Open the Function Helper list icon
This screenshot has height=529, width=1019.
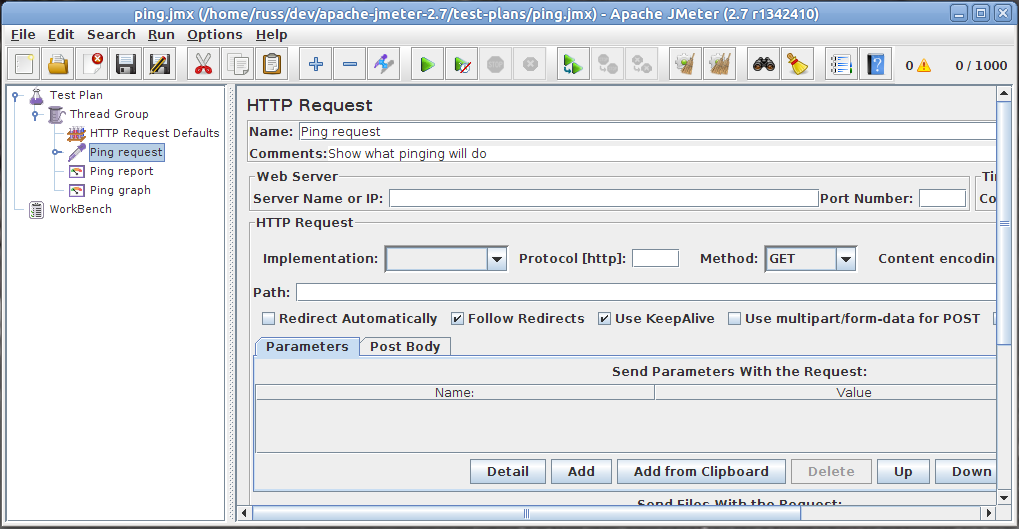[841, 64]
